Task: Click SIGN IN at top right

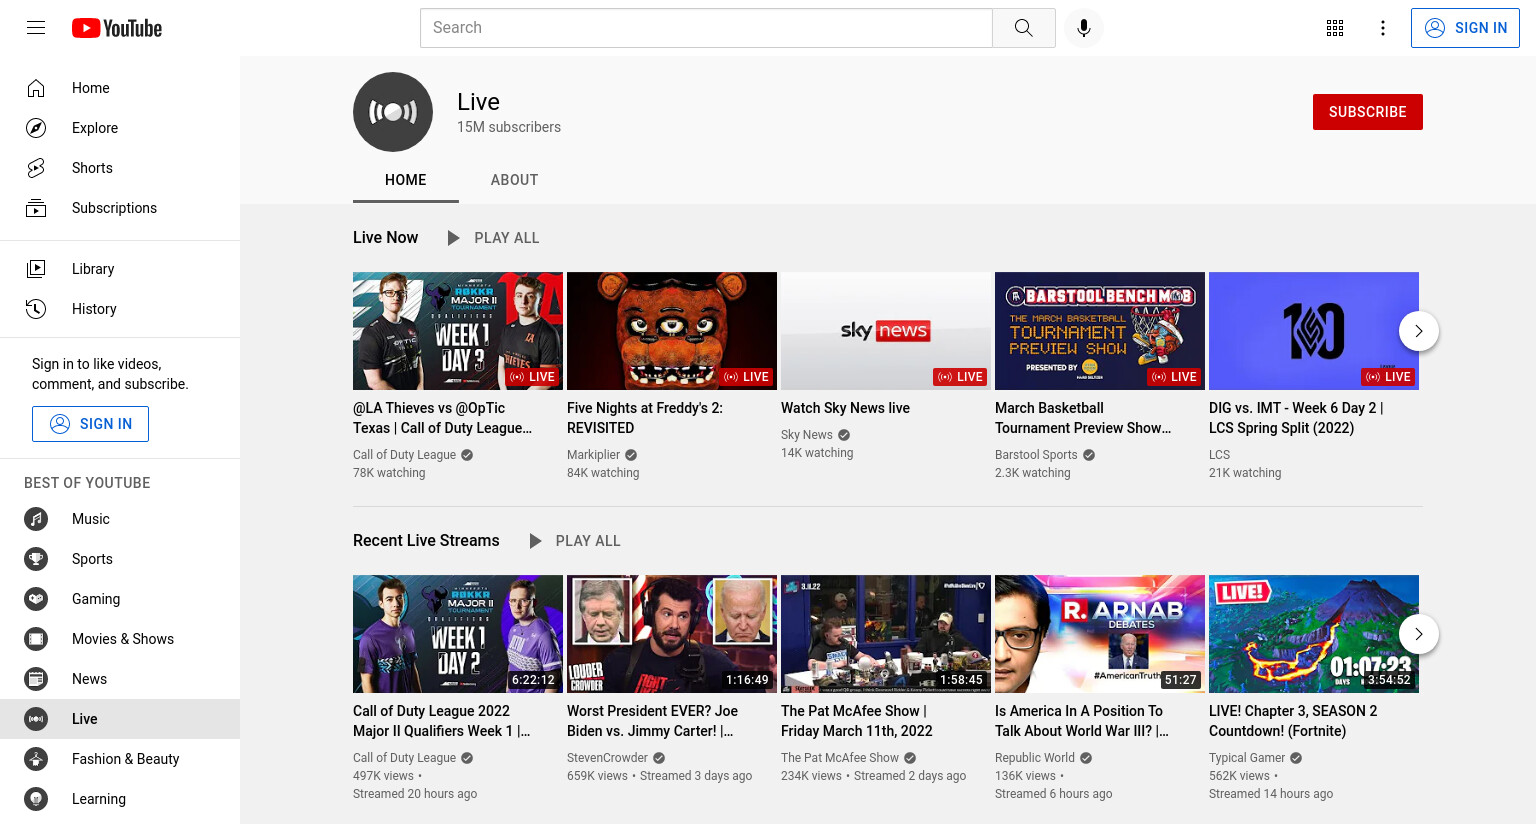Action: point(1465,28)
